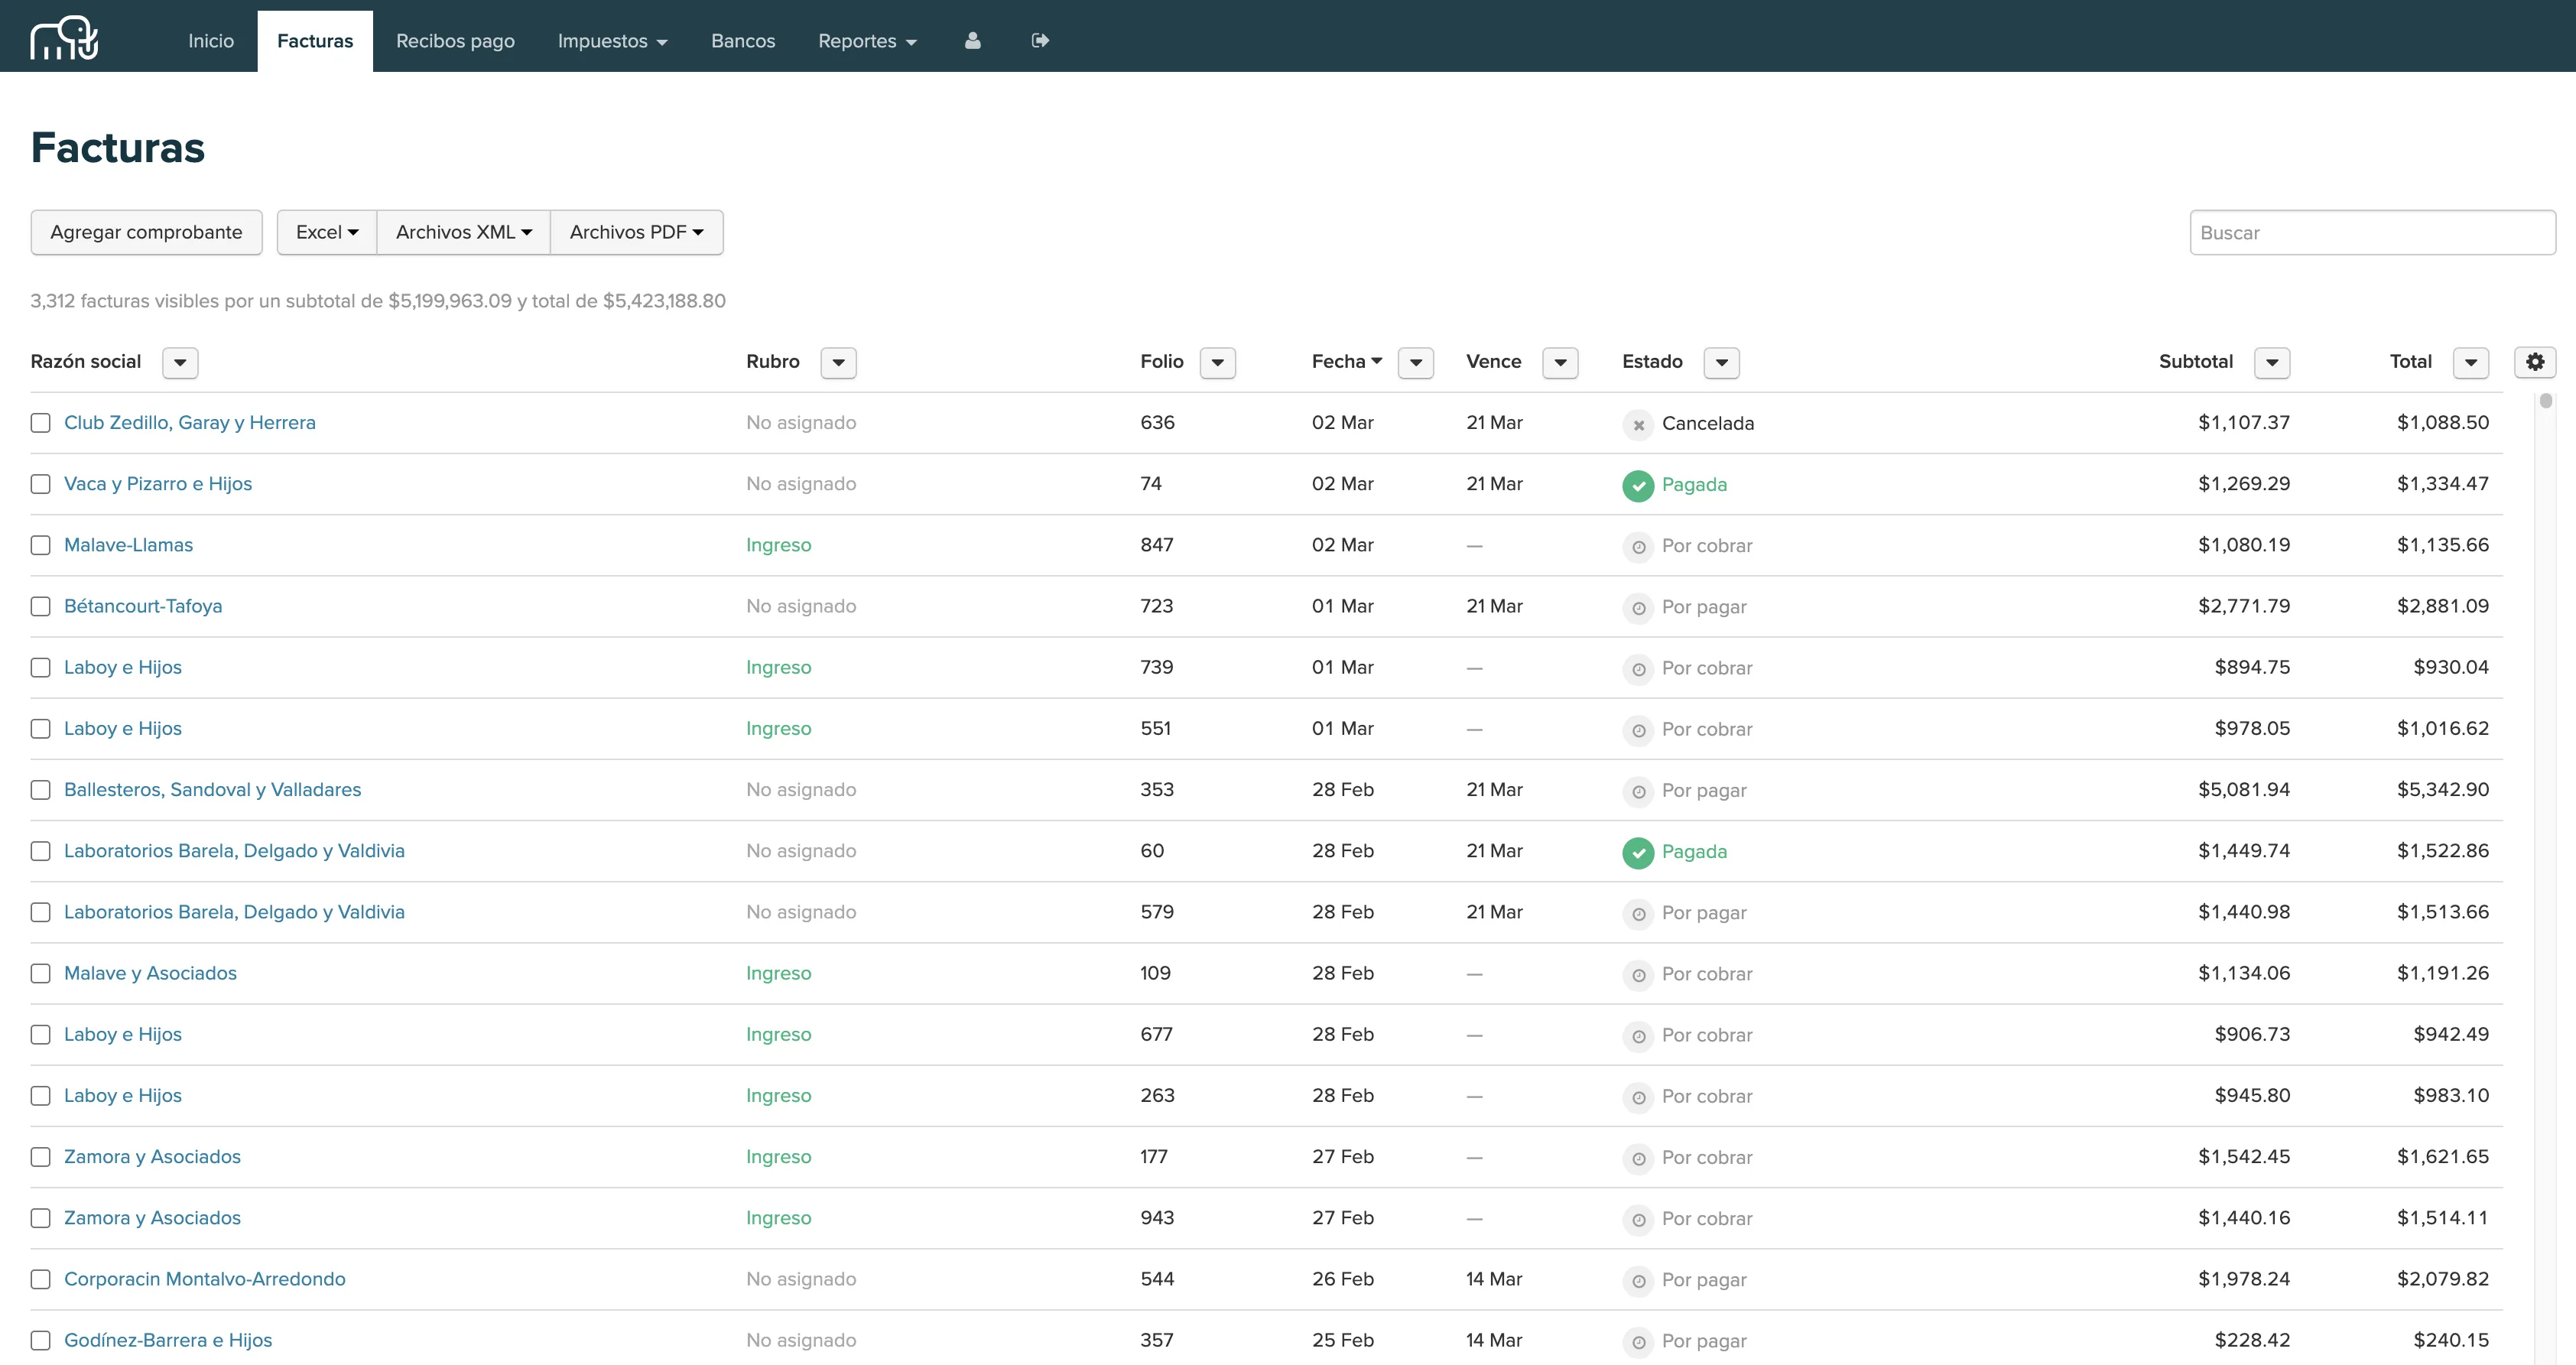The width and height of the screenshot is (2576, 1365).
Task: Open the user profile icon
Action: pyautogui.click(x=972, y=41)
